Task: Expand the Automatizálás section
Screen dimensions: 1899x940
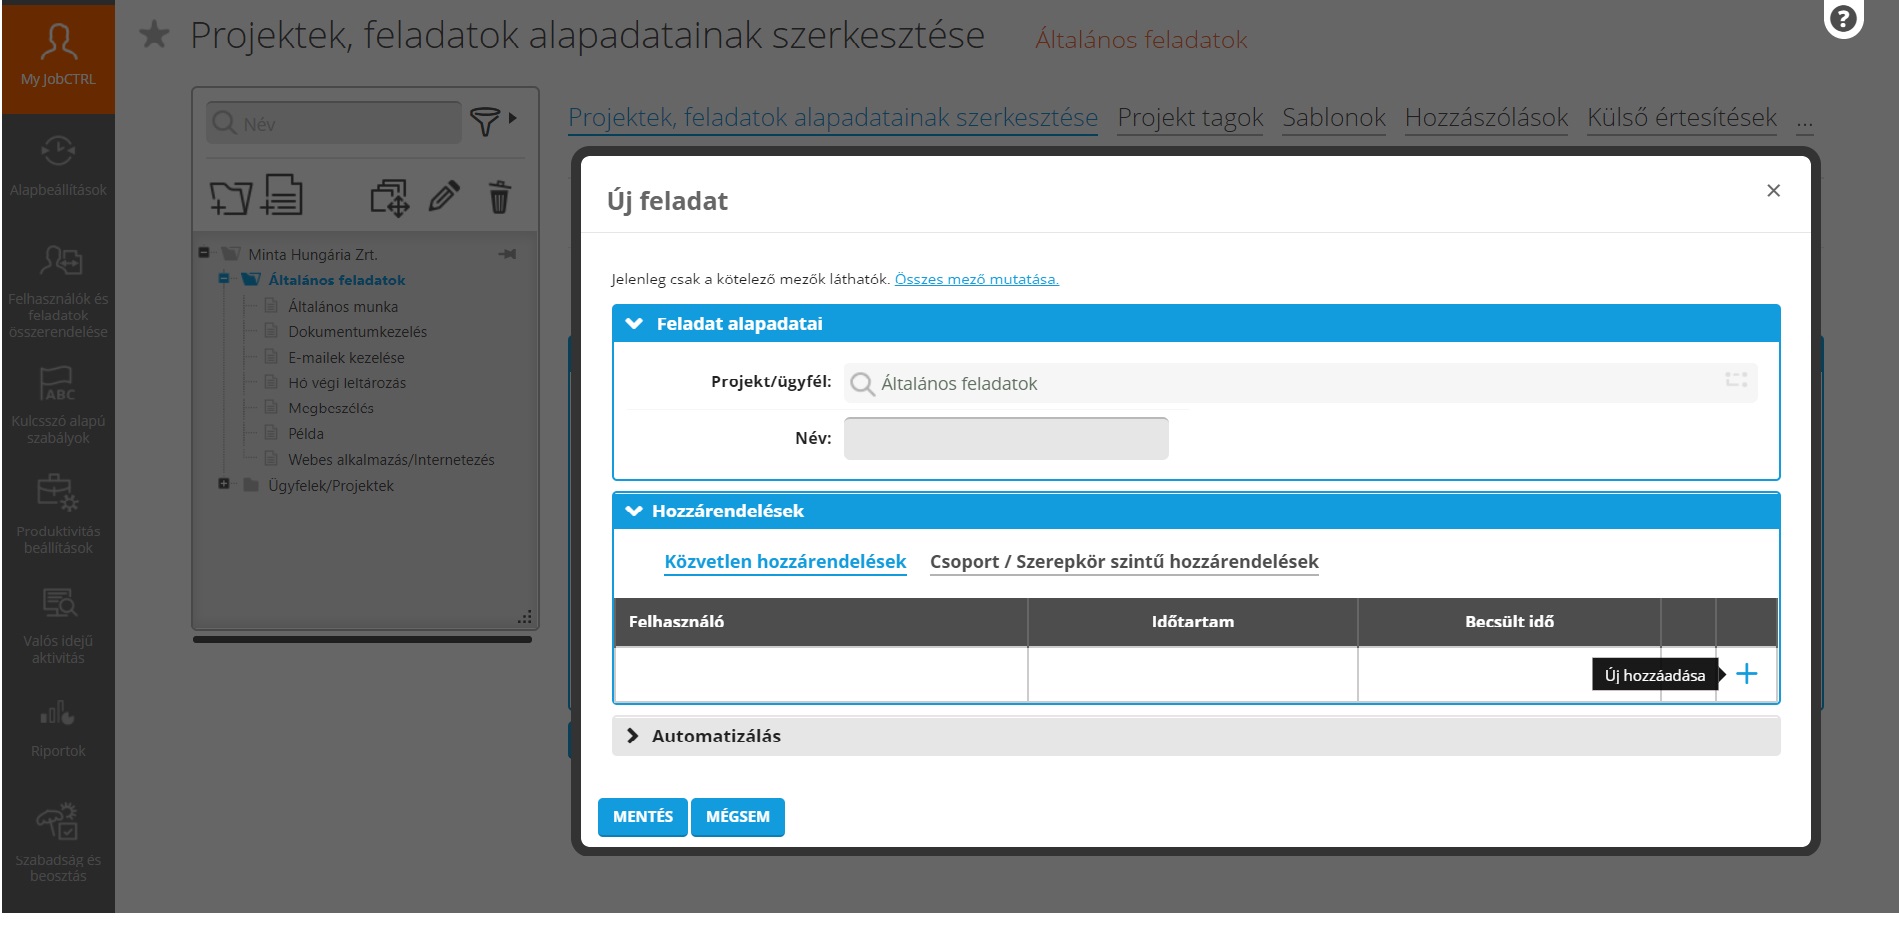Action: [633, 736]
